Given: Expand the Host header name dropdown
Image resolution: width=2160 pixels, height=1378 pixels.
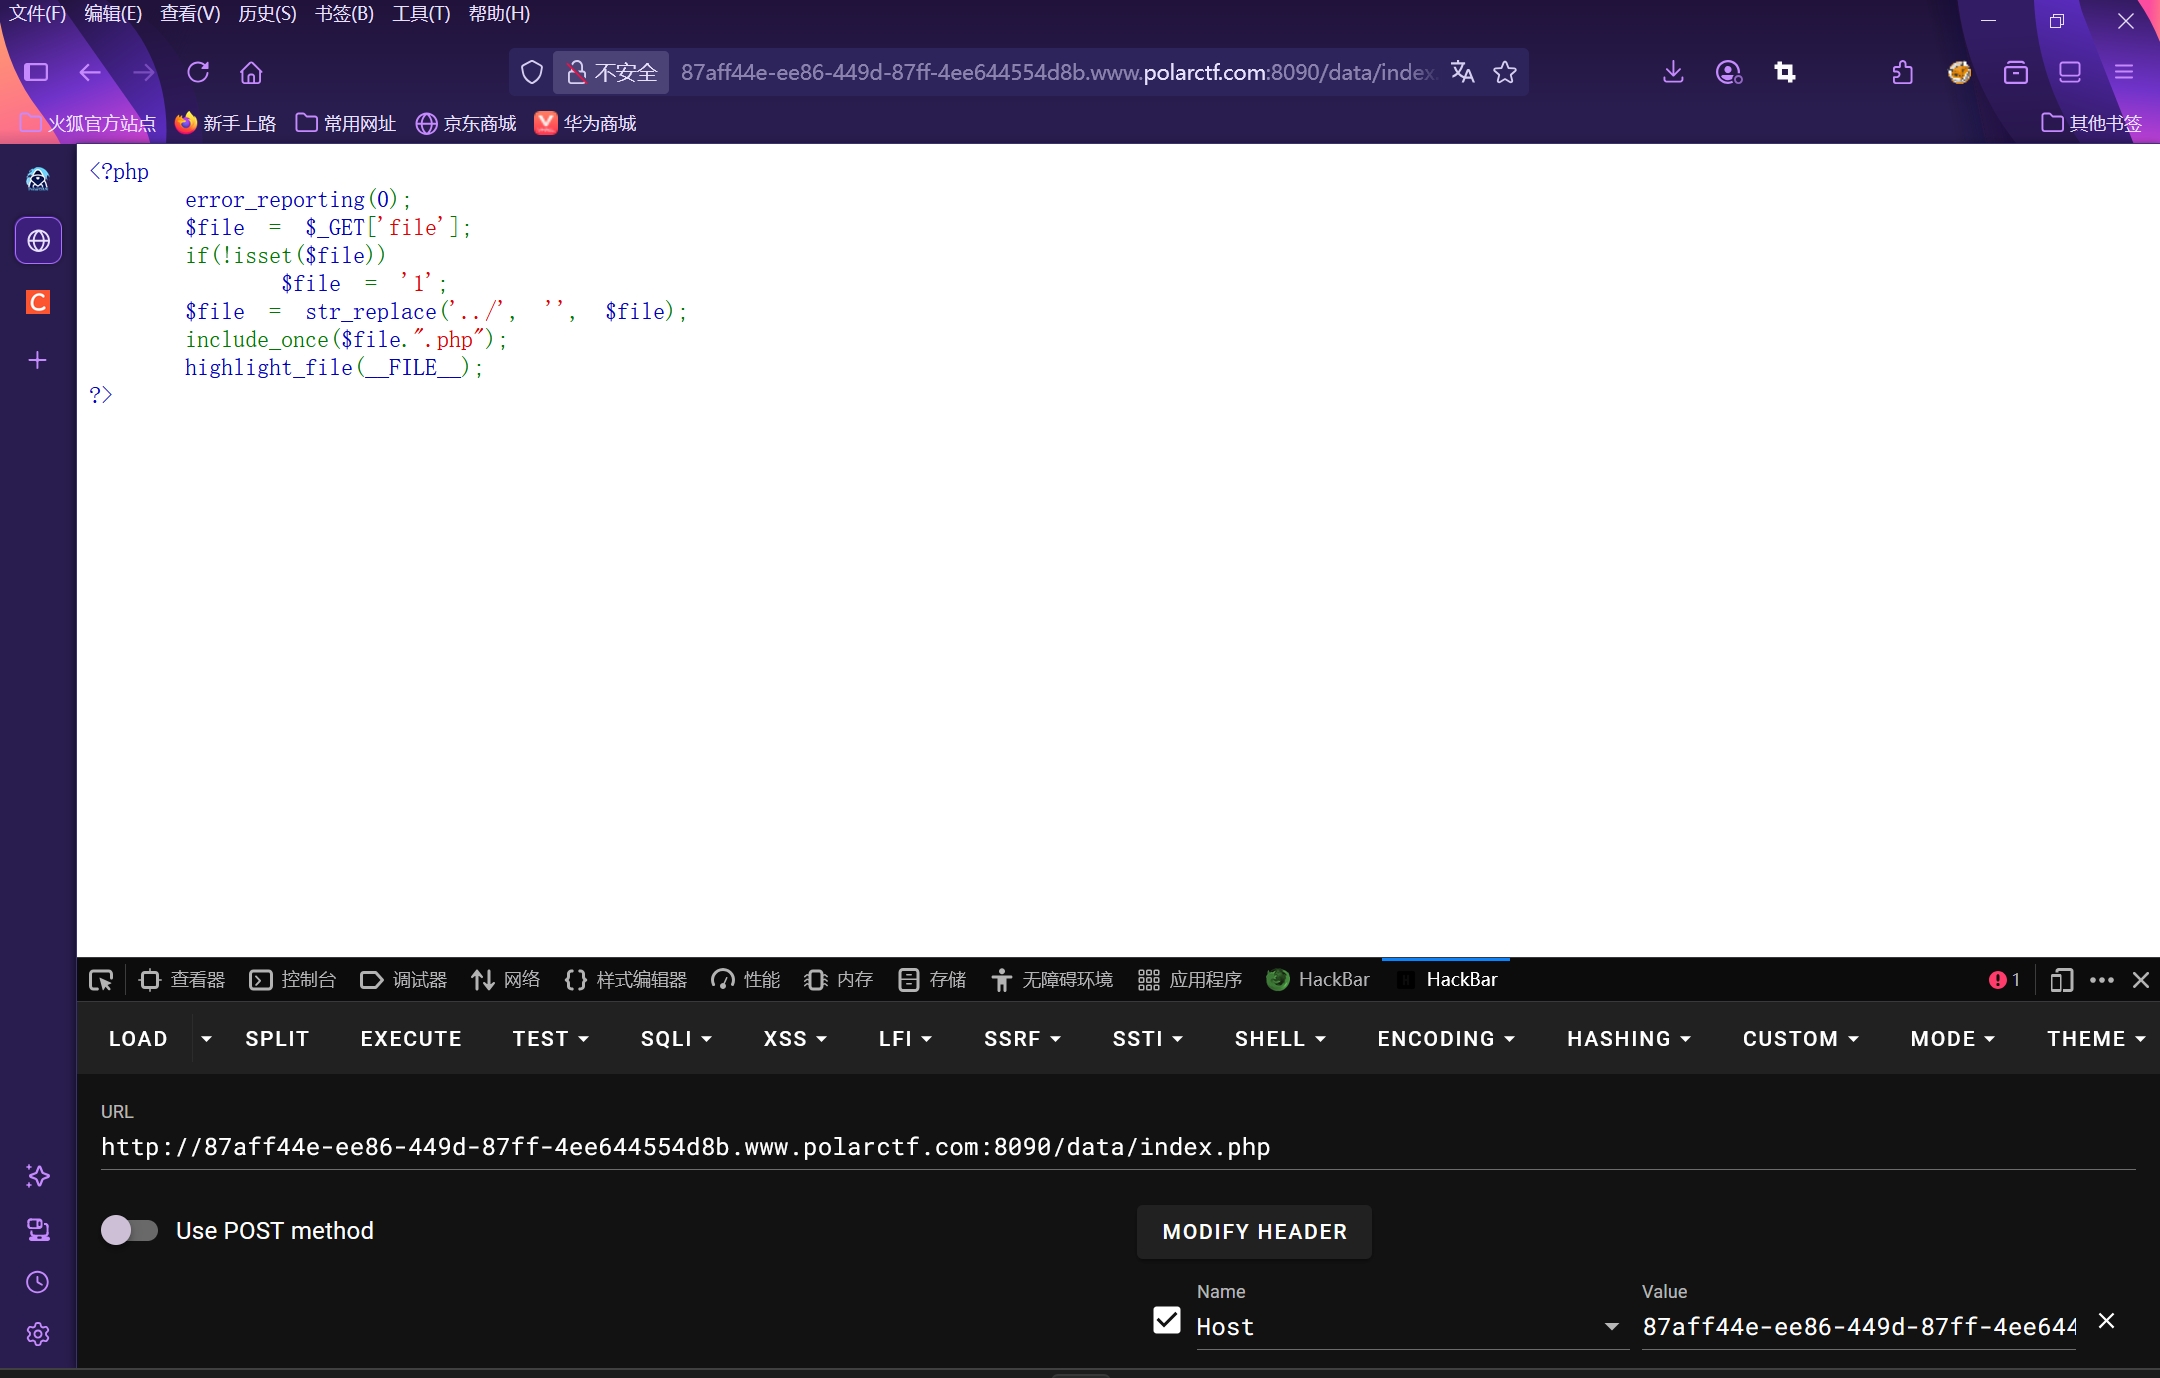Looking at the screenshot, I should tap(1611, 1327).
